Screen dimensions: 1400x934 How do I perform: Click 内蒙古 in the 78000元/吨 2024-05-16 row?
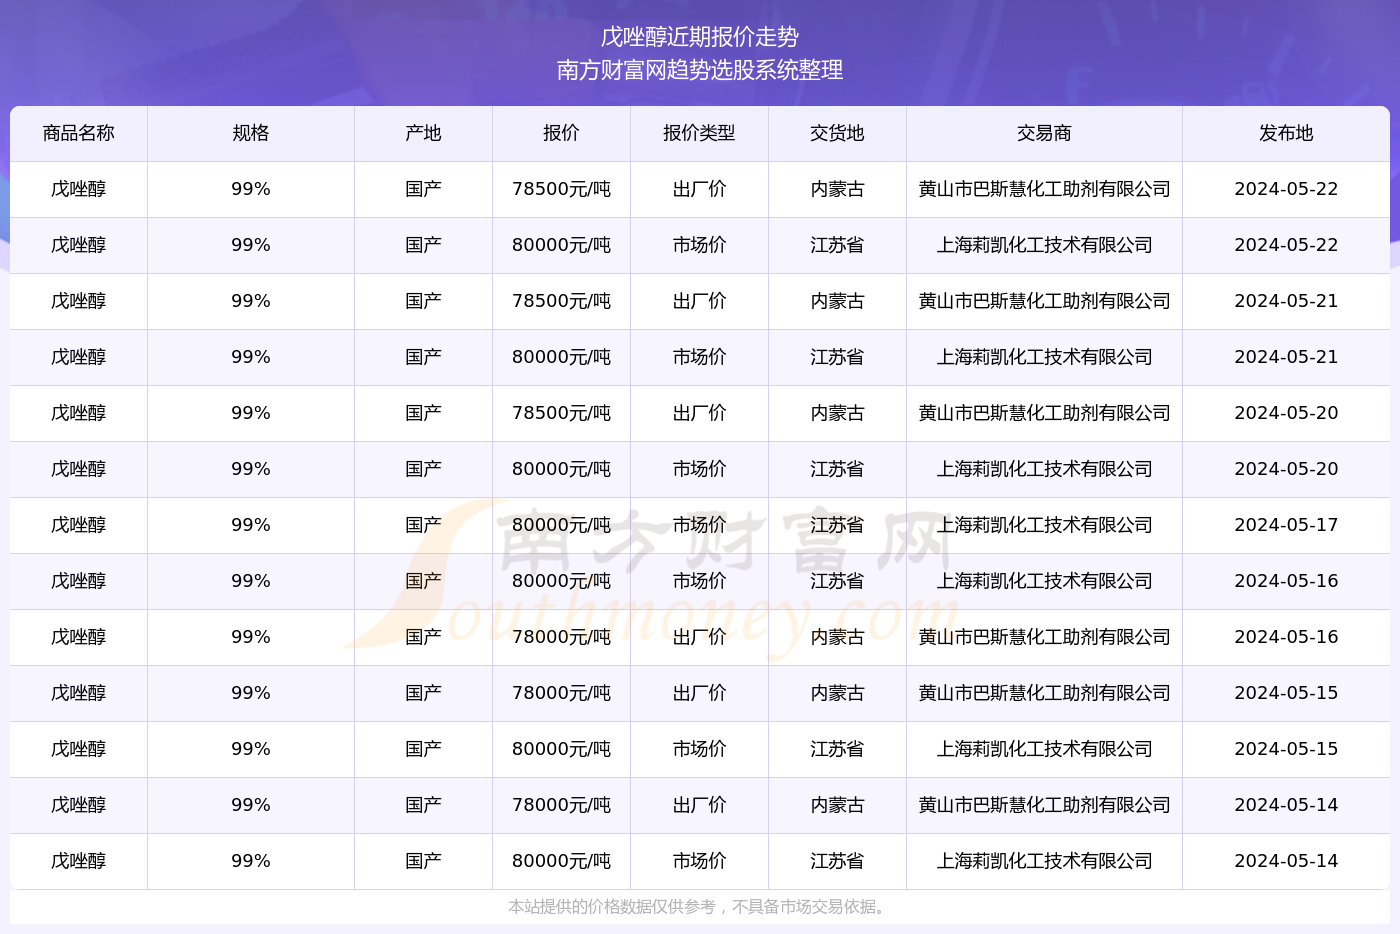click(x=838, y=637)
